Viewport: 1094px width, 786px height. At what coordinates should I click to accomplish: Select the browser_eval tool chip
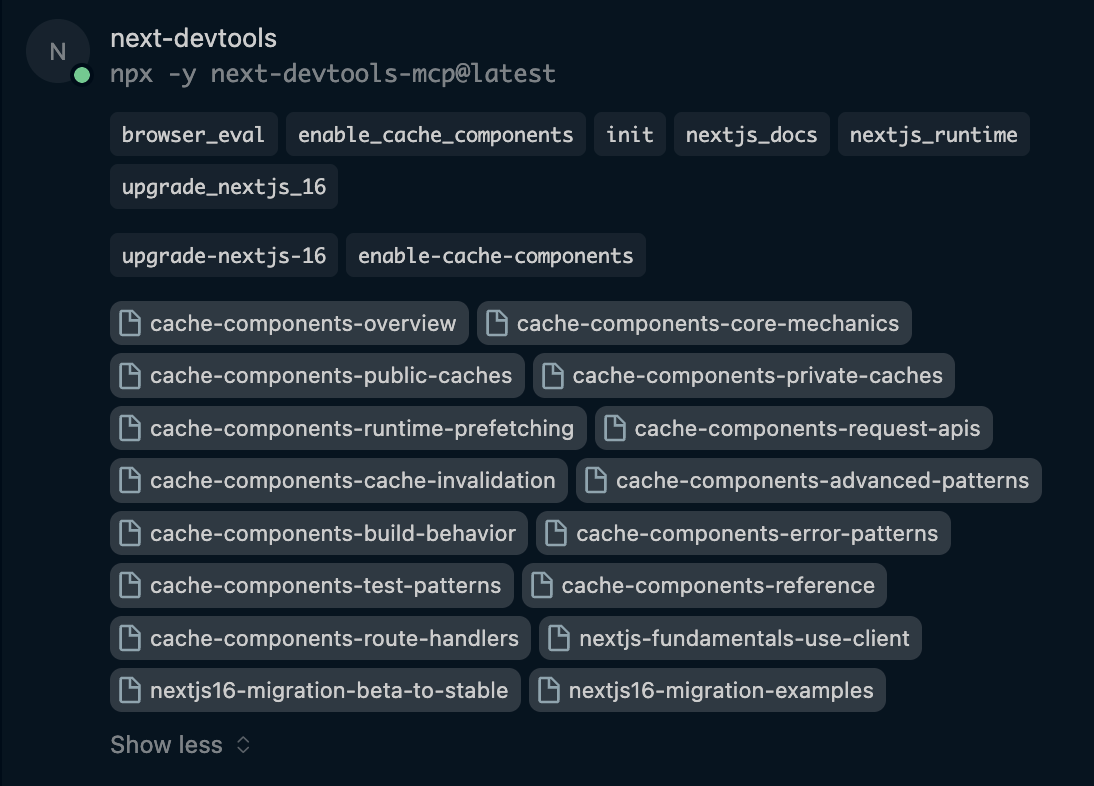(x=193, y=133)
